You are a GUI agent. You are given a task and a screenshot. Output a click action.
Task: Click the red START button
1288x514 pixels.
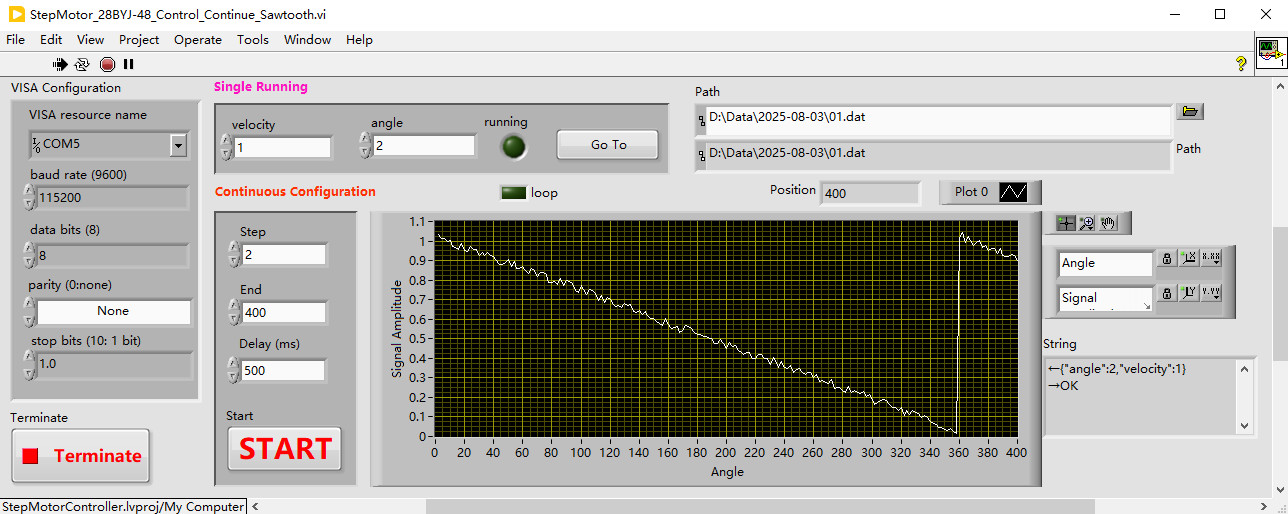point(285,449)
